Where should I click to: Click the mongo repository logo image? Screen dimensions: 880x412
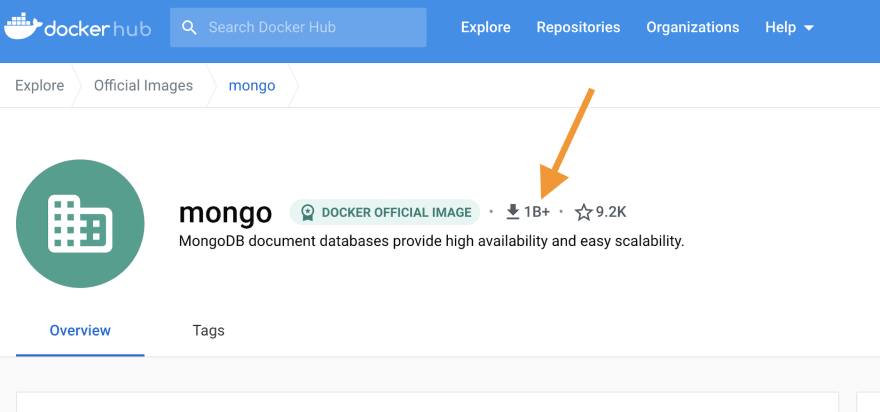tap(80, 223)
